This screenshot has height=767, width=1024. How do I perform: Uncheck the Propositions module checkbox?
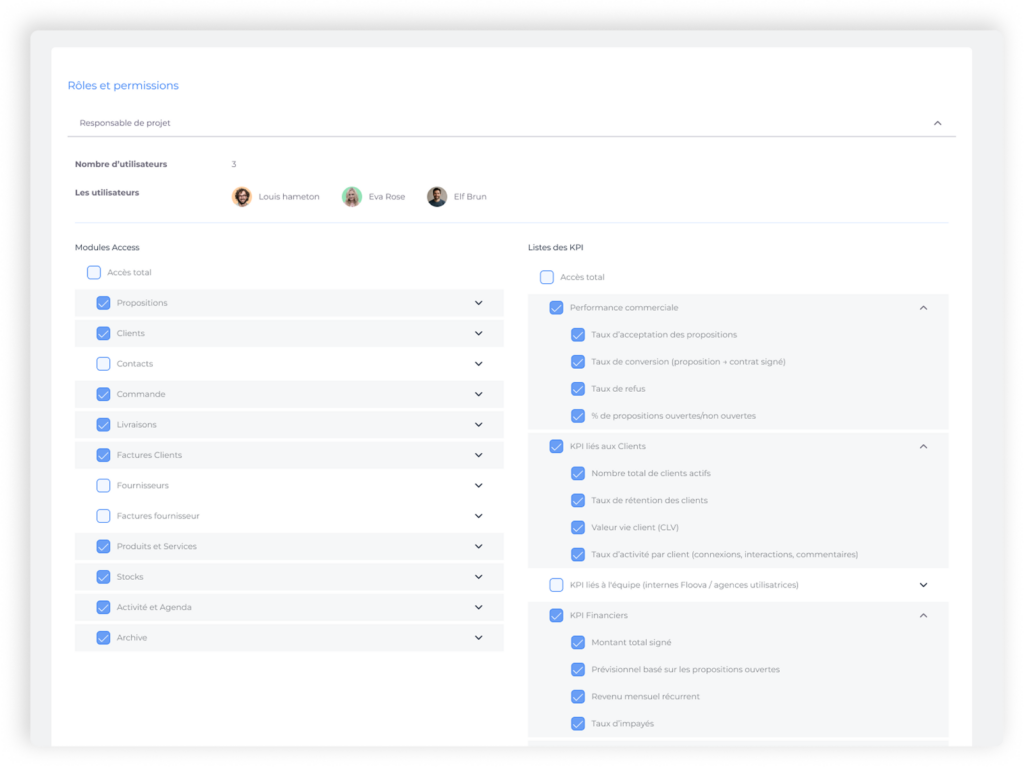point(103,303)
